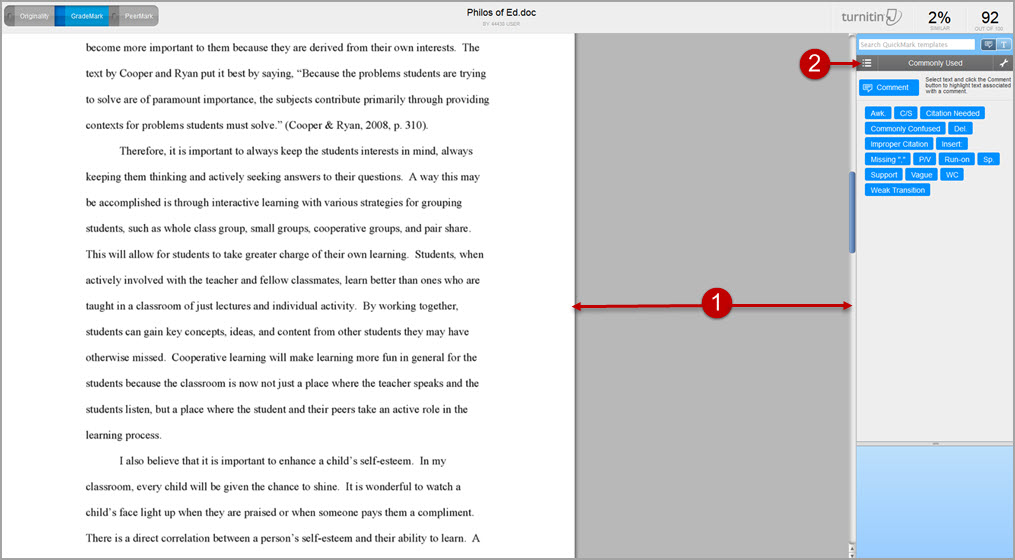Click the Search QuickMark templates field
The height and width of the screenshot is (560, 1015).
coord(917,45)
